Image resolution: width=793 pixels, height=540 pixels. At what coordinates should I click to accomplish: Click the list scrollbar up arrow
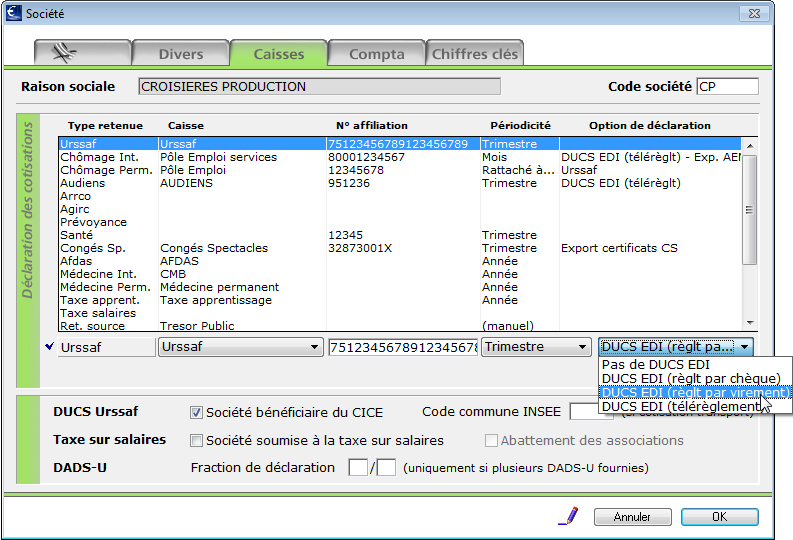pyautogui.click(x=750, y=146)
